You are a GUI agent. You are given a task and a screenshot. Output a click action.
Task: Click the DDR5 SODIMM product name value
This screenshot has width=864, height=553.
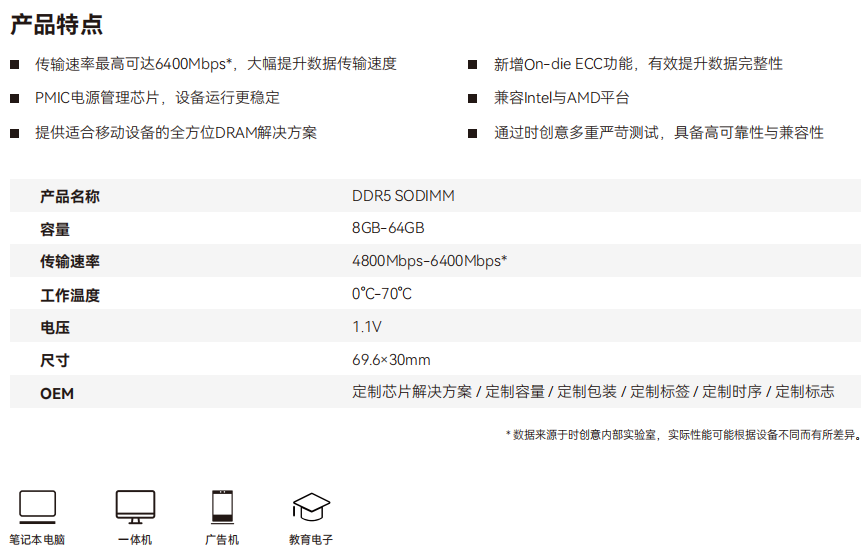click(403, 196)
